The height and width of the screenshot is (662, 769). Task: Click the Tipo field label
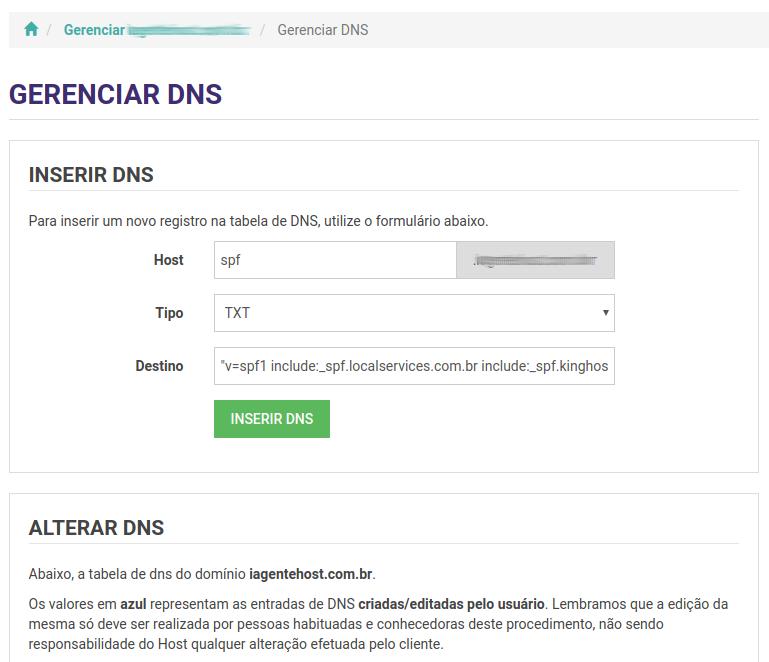click(x=169, y=313)
